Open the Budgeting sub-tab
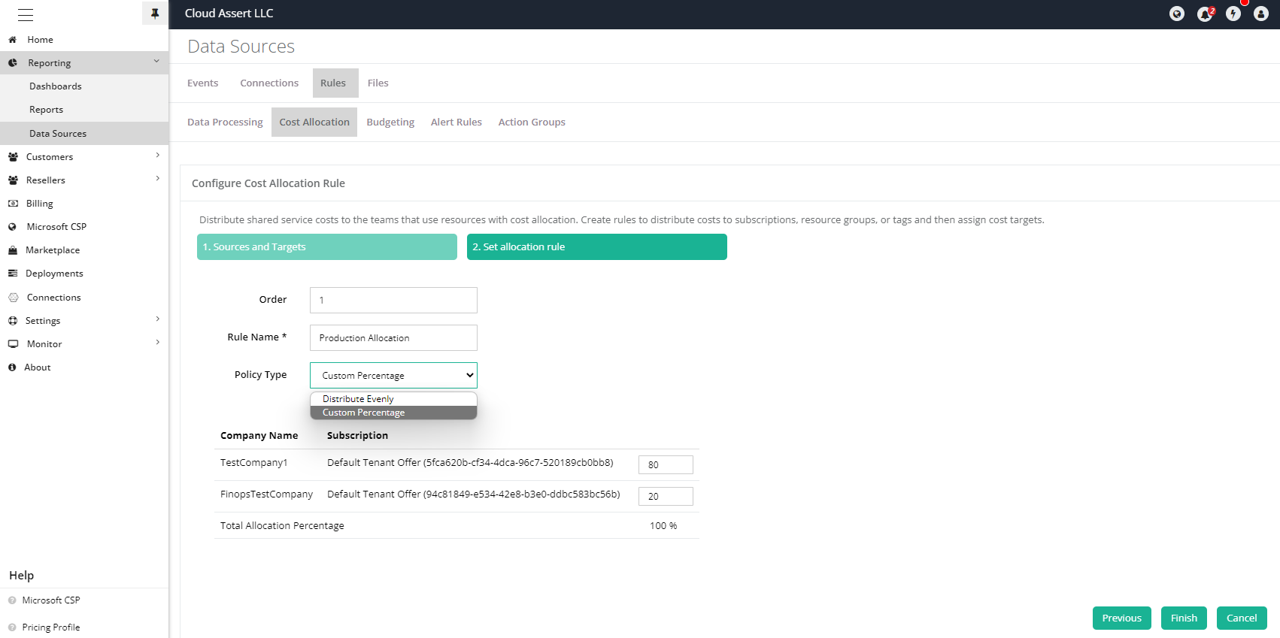Viewport: 1280px width, 638px height. pos(390,122)
